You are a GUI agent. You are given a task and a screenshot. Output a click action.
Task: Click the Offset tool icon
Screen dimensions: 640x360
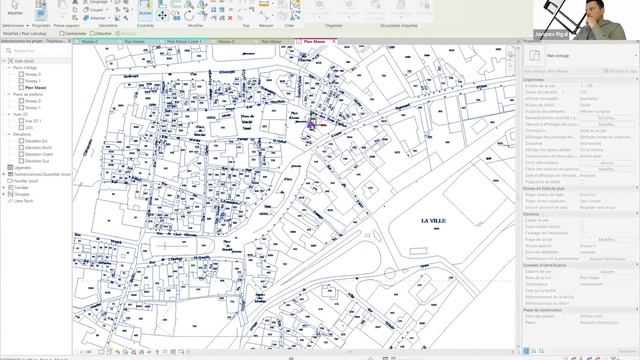coord(176,4)
